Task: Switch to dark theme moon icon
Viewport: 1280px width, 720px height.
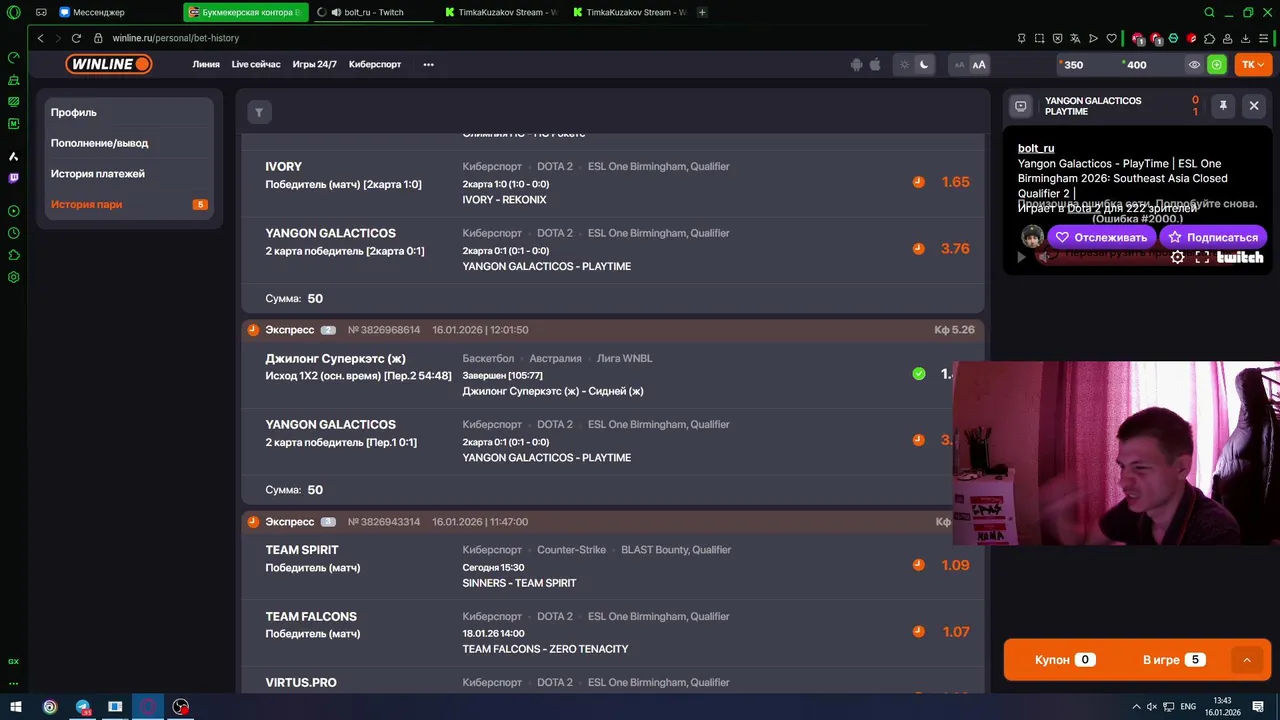Action: [924, 65]
